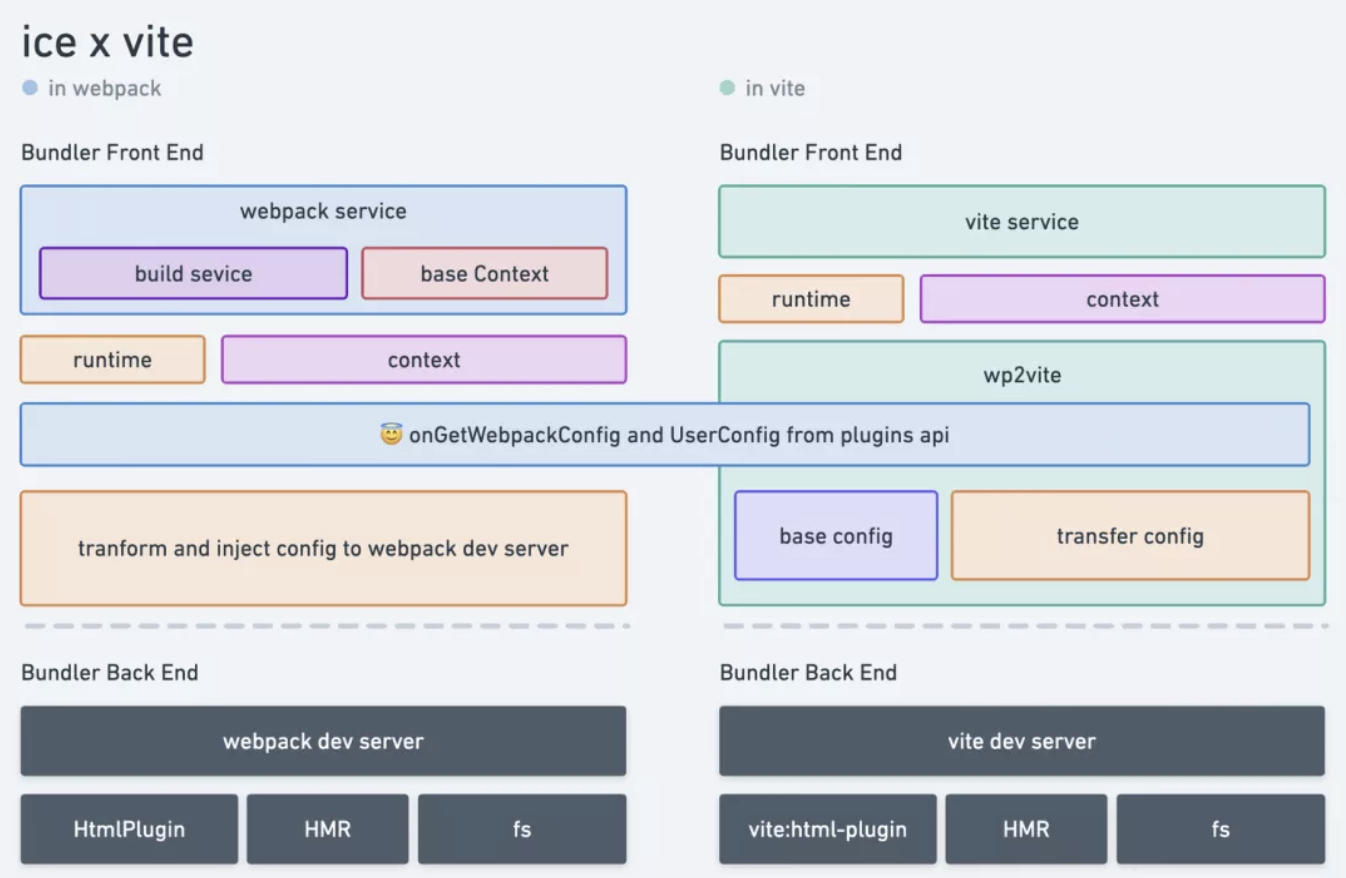Click the blue legend dot beside in webpack
Screen dimensions: 1346x878
(x=30, y=88)
